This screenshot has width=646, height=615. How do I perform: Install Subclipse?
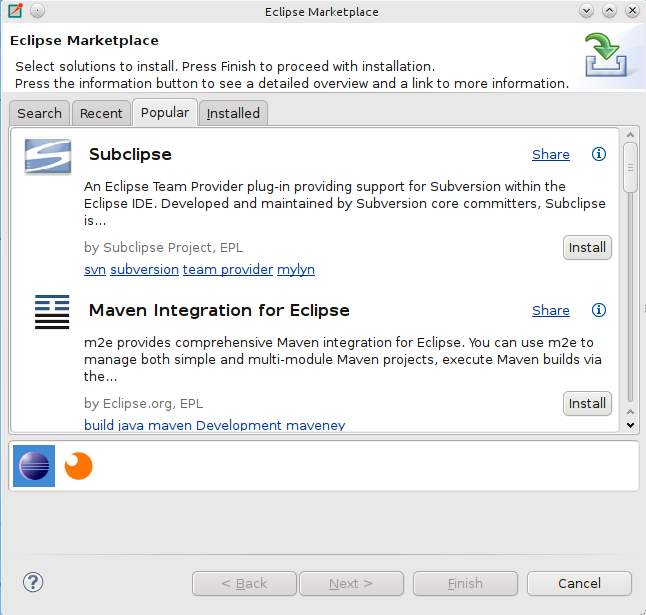[x=587, y=248]
